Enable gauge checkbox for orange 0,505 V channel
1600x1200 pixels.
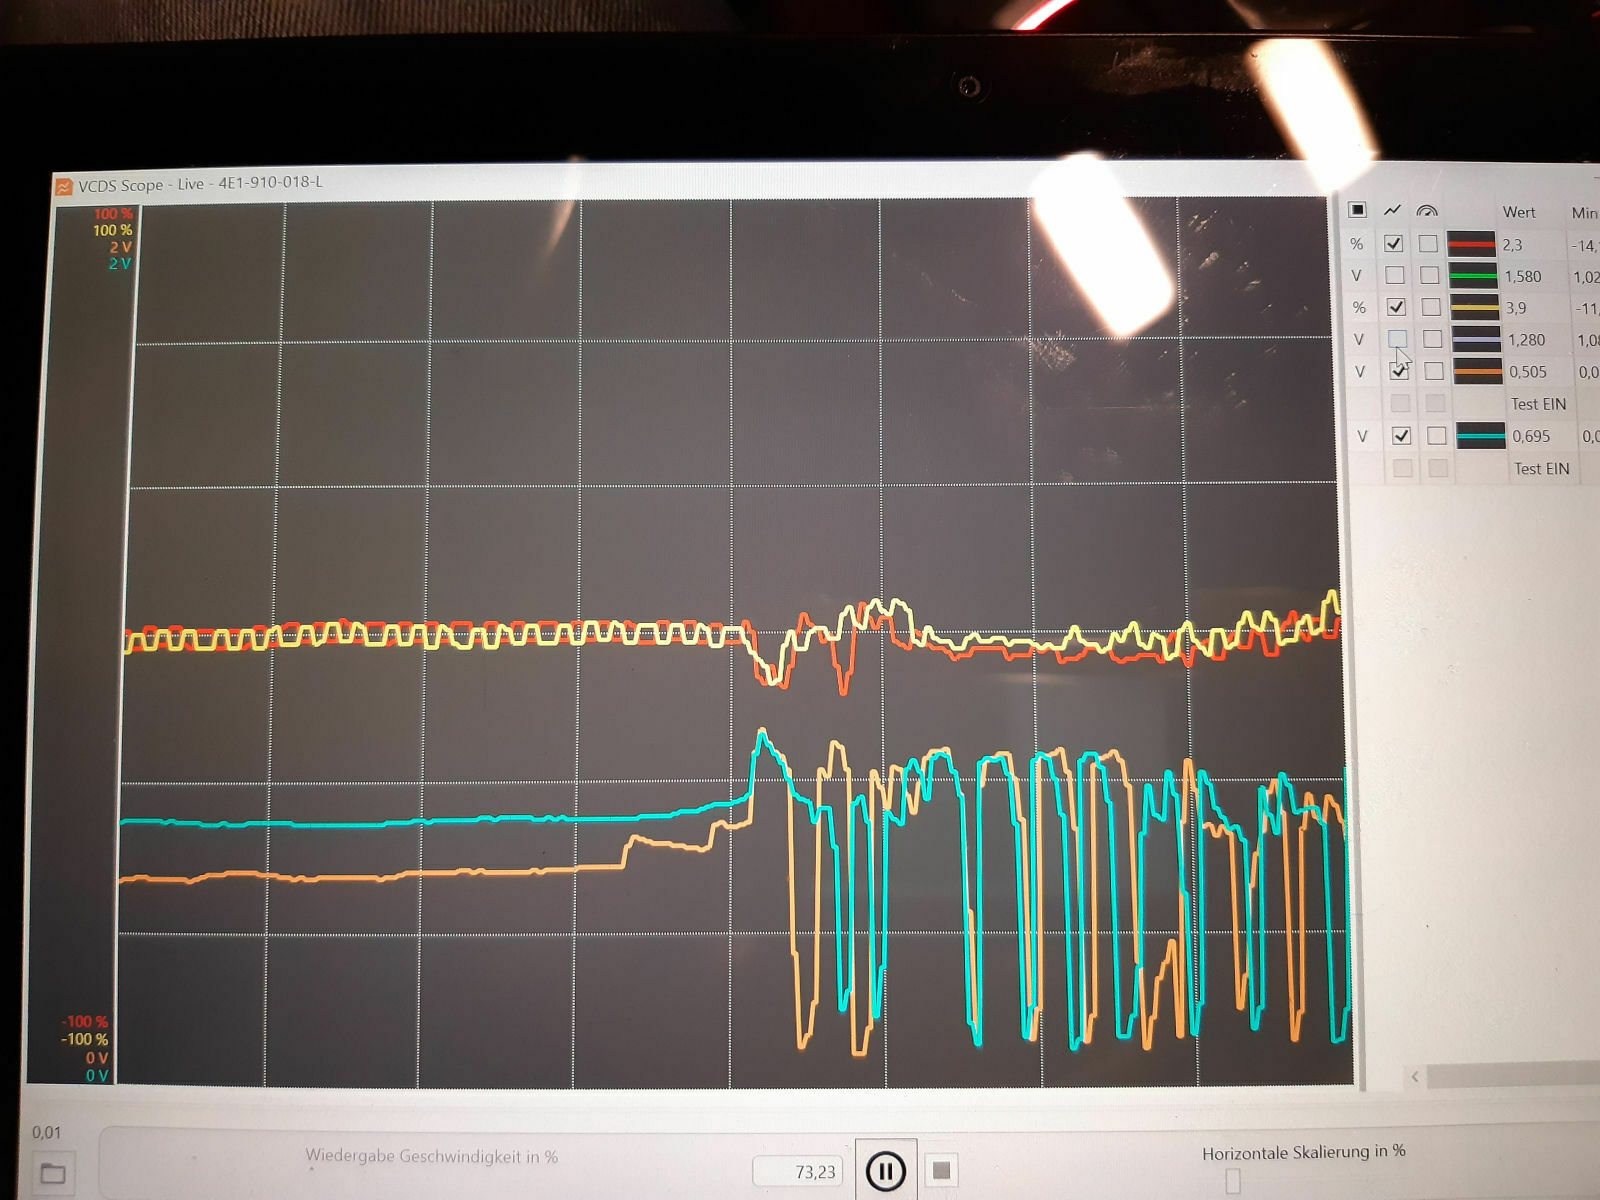(1434, 371)
